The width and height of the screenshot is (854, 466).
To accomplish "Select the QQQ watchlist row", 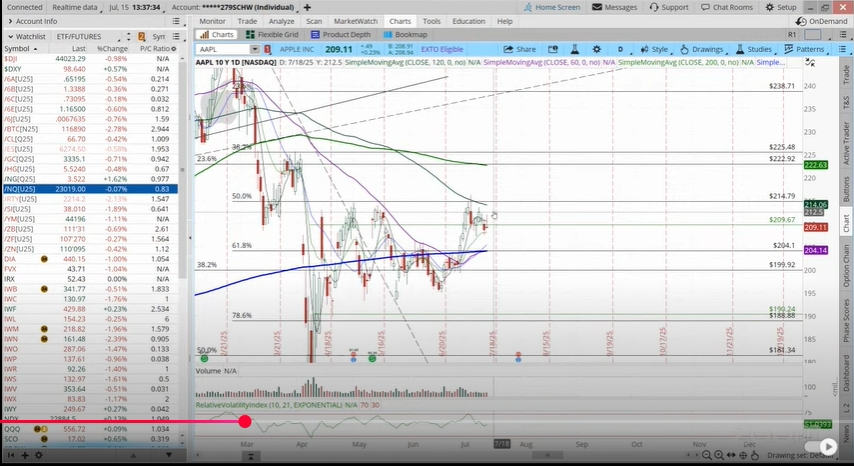I will point(90,429).
